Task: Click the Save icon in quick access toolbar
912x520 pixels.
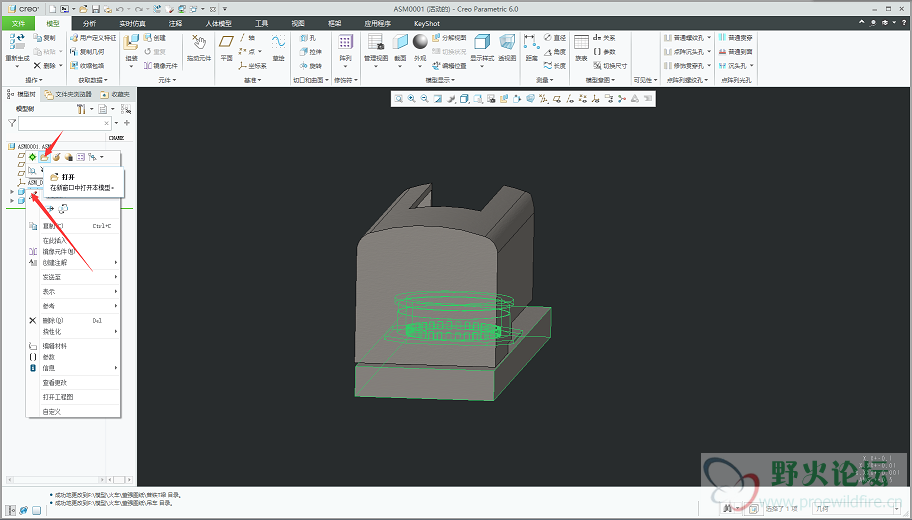Action: [96, 9]
